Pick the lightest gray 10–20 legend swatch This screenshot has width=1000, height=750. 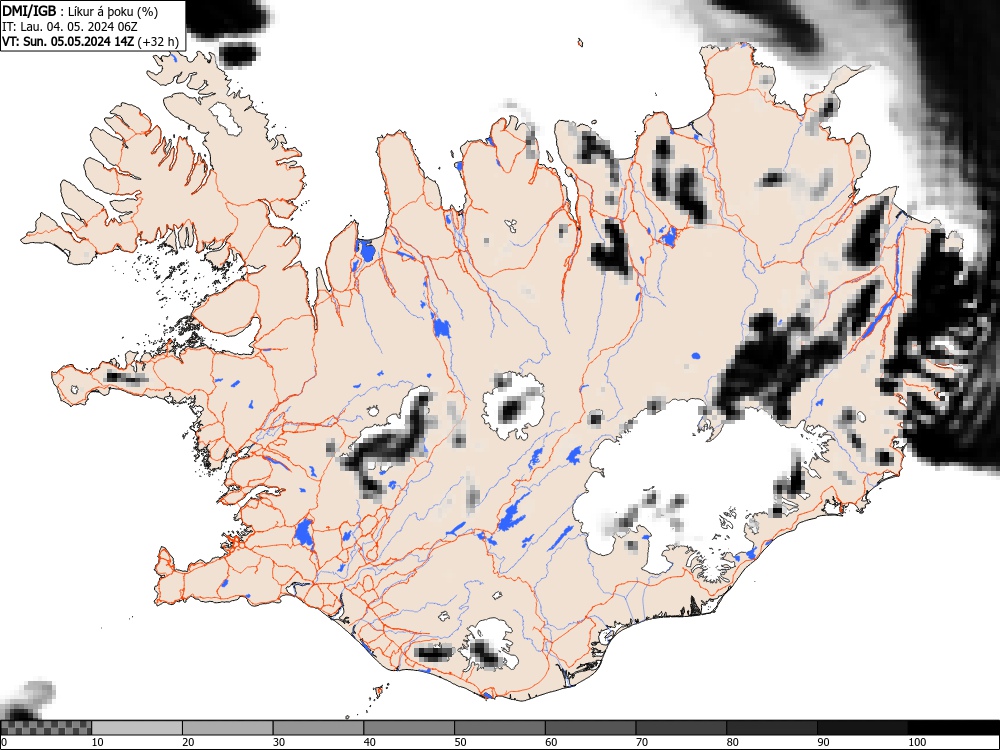coord(136,727)
